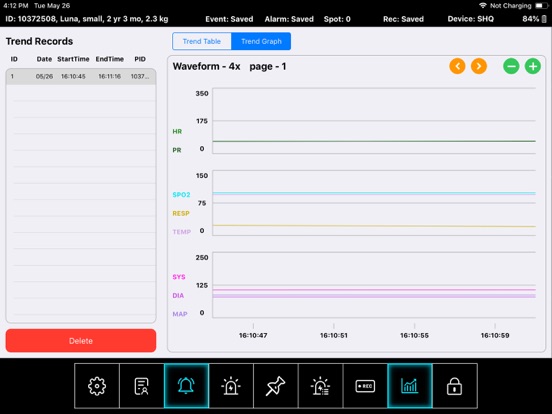Tap the Date column header
This screenshot has width=552, height=414.
pos(44,59)
